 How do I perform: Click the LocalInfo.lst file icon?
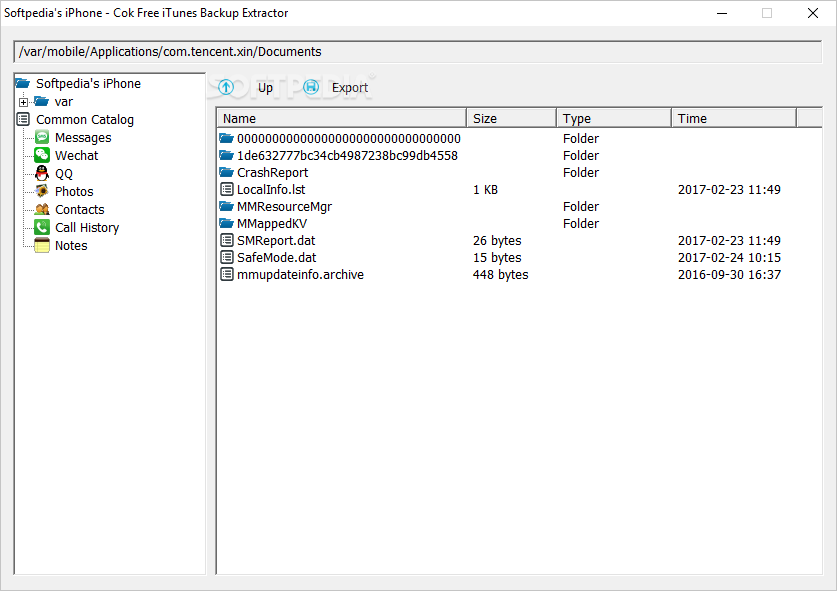click(x=227, y=189)
